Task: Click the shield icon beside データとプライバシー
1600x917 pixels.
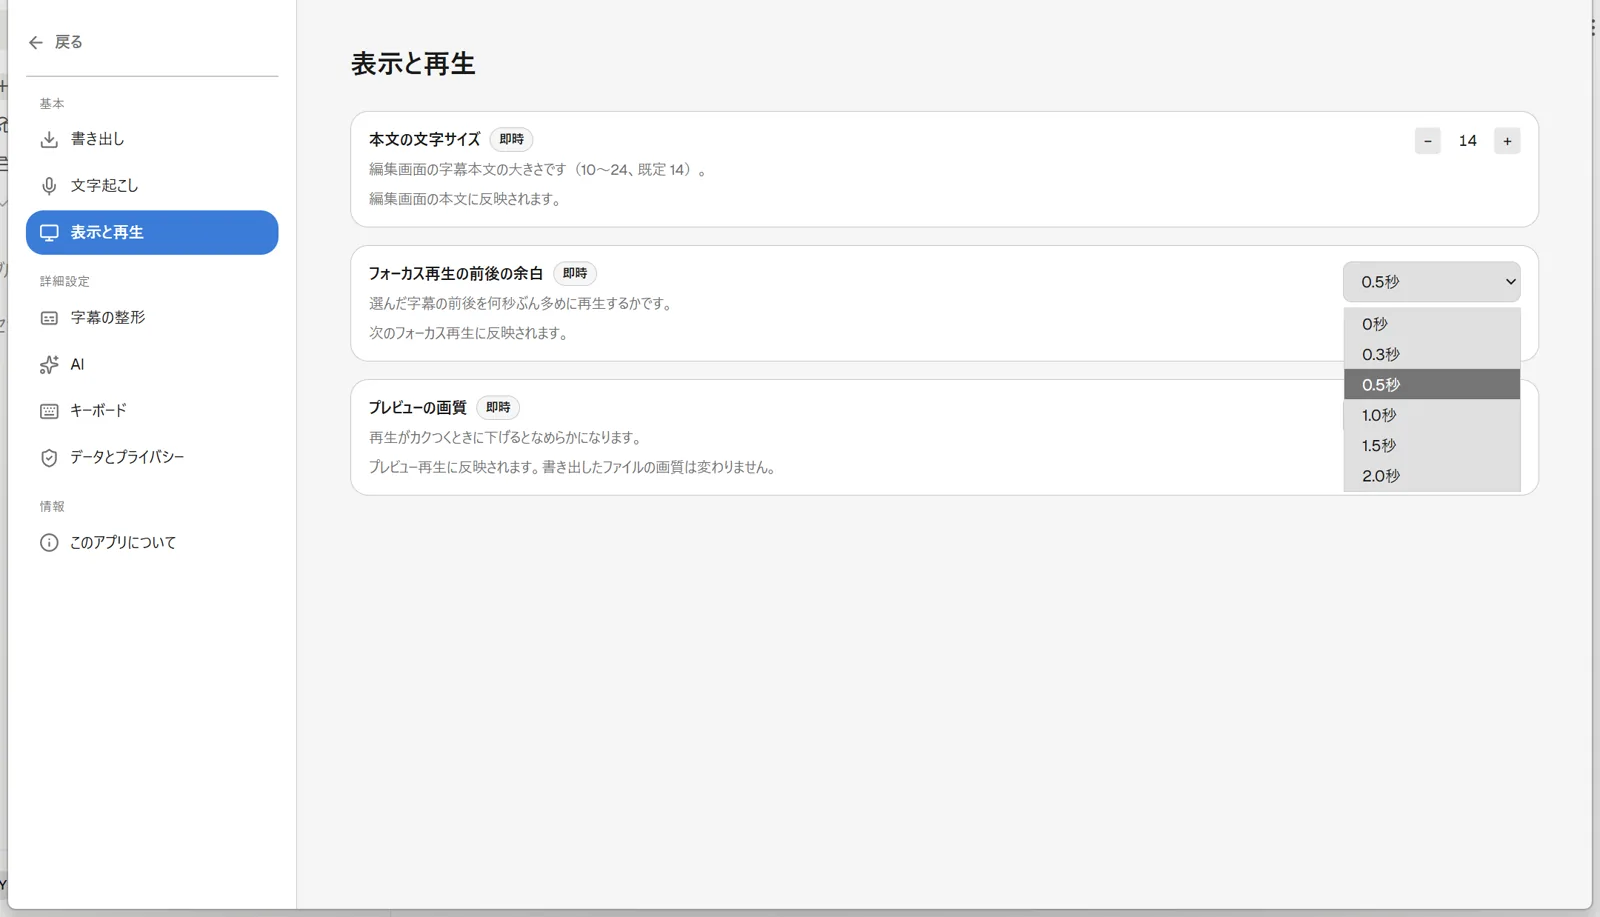Action: (49, 458)
